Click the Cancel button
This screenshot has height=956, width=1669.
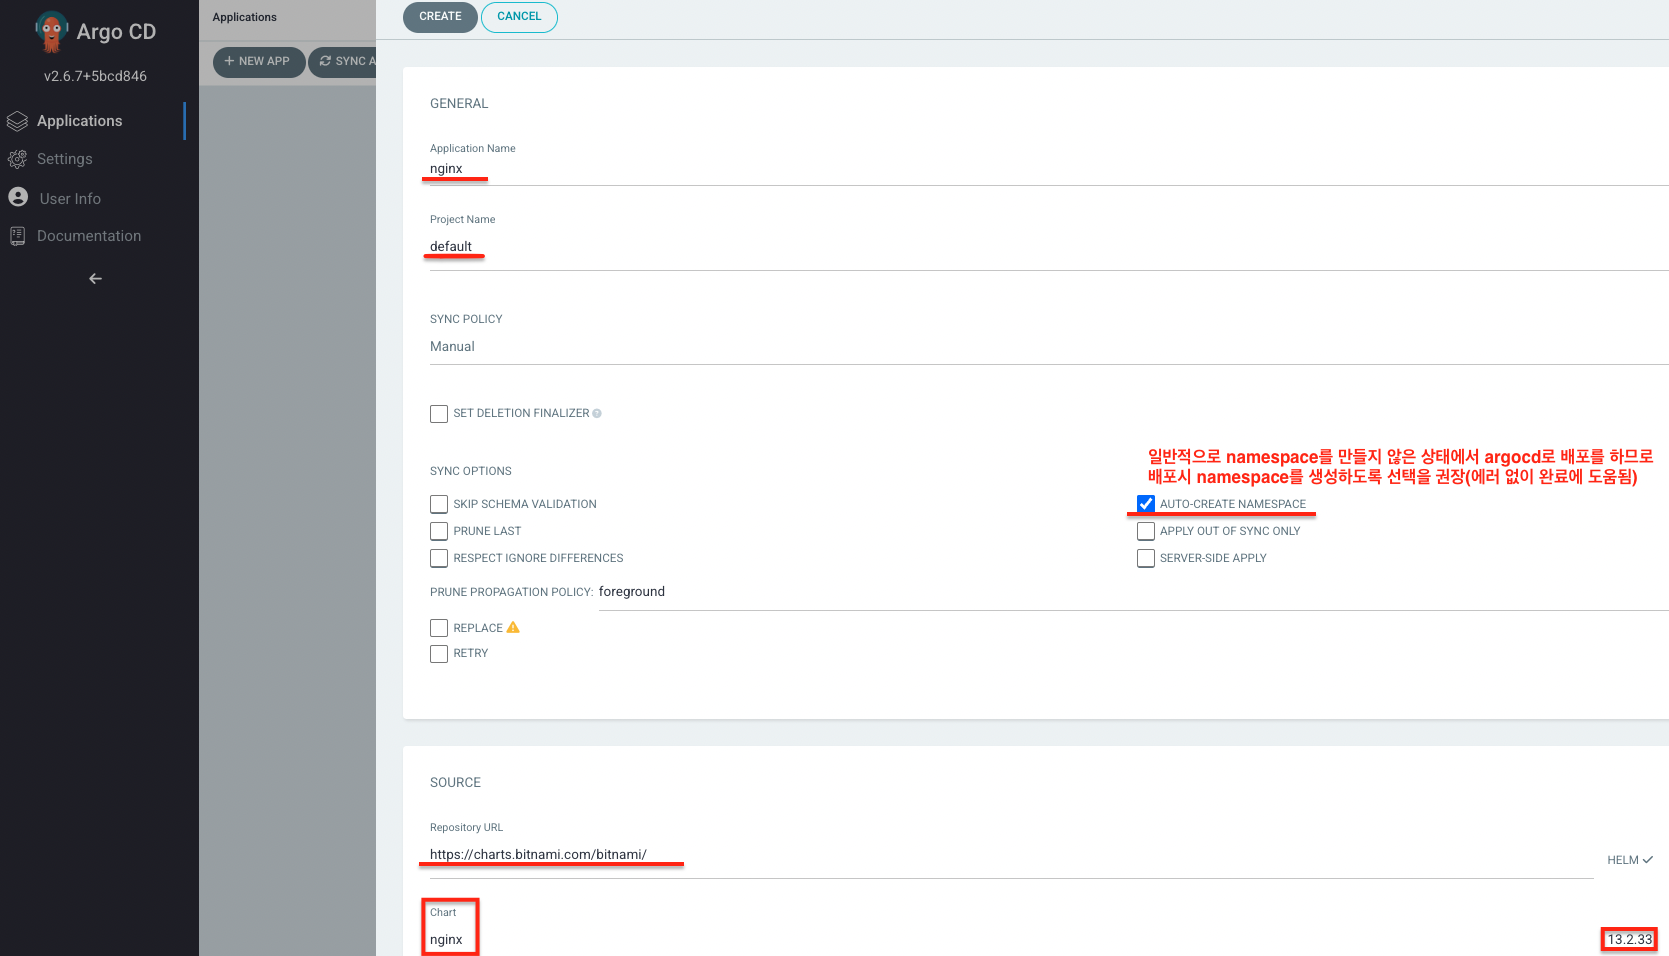[519, 17]
